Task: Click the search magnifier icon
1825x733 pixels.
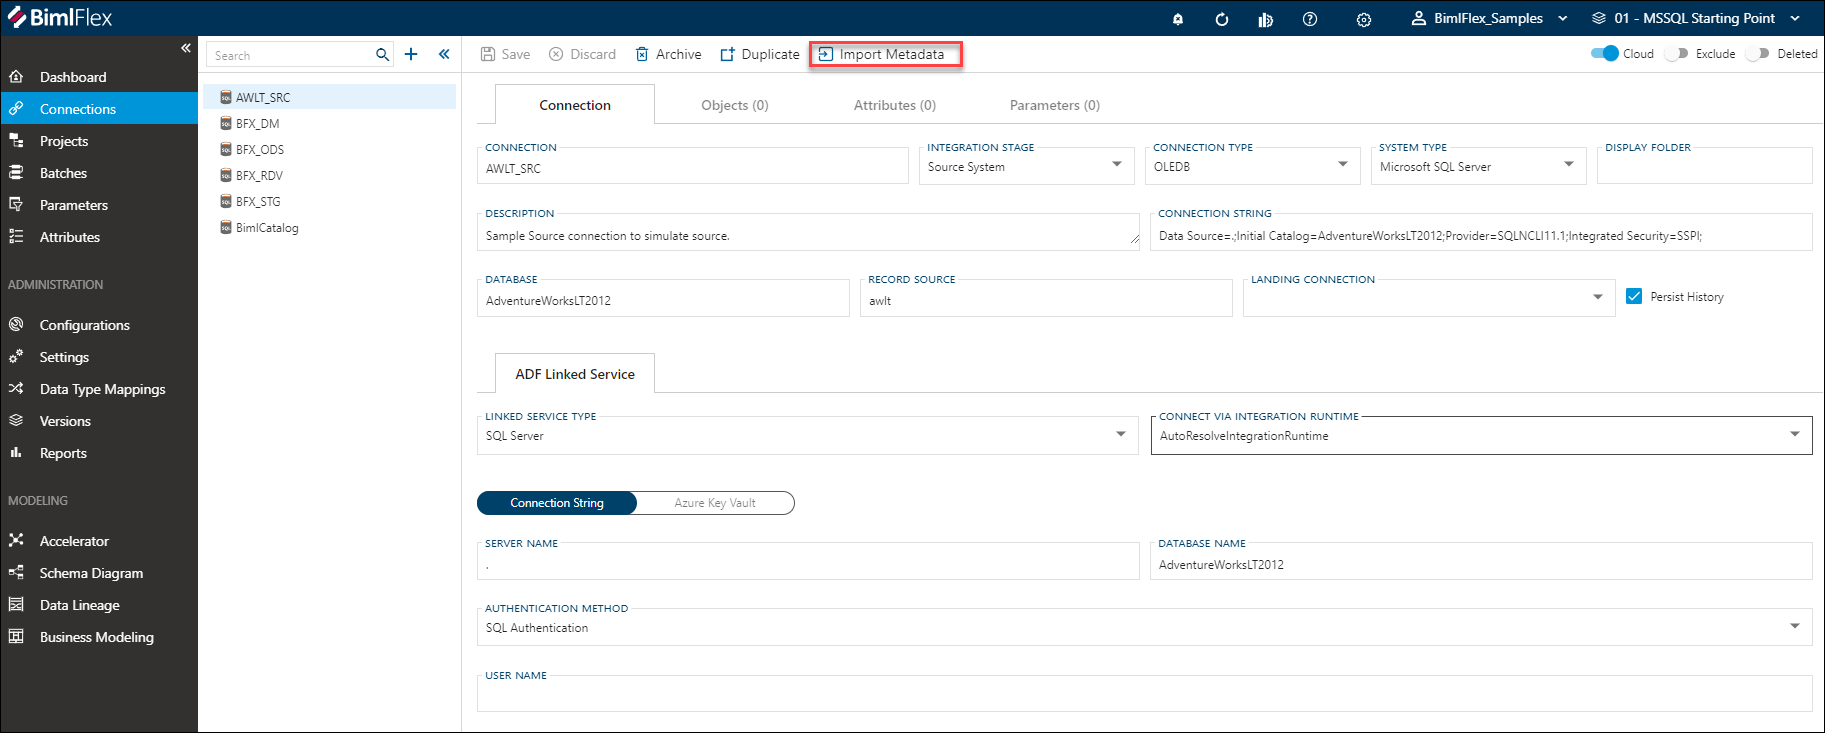Action: click(382, 55)
